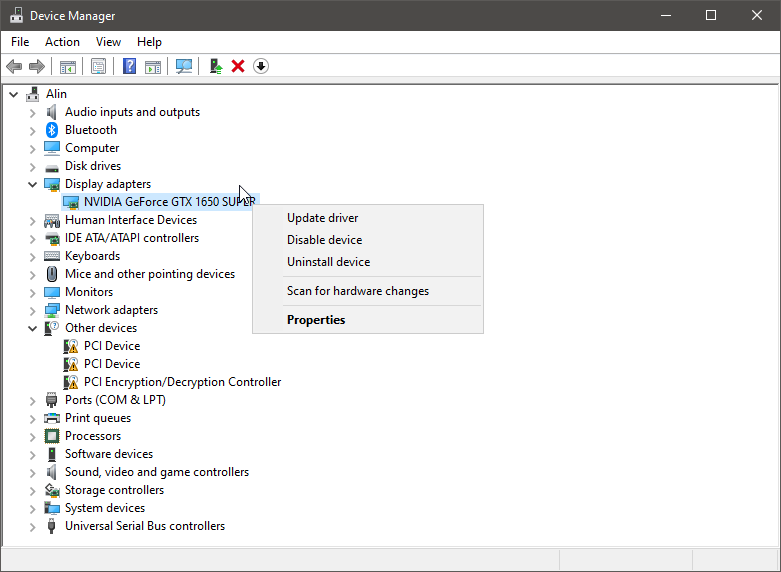Open the Help menu

pyautogui.click(x=149, y=42)
